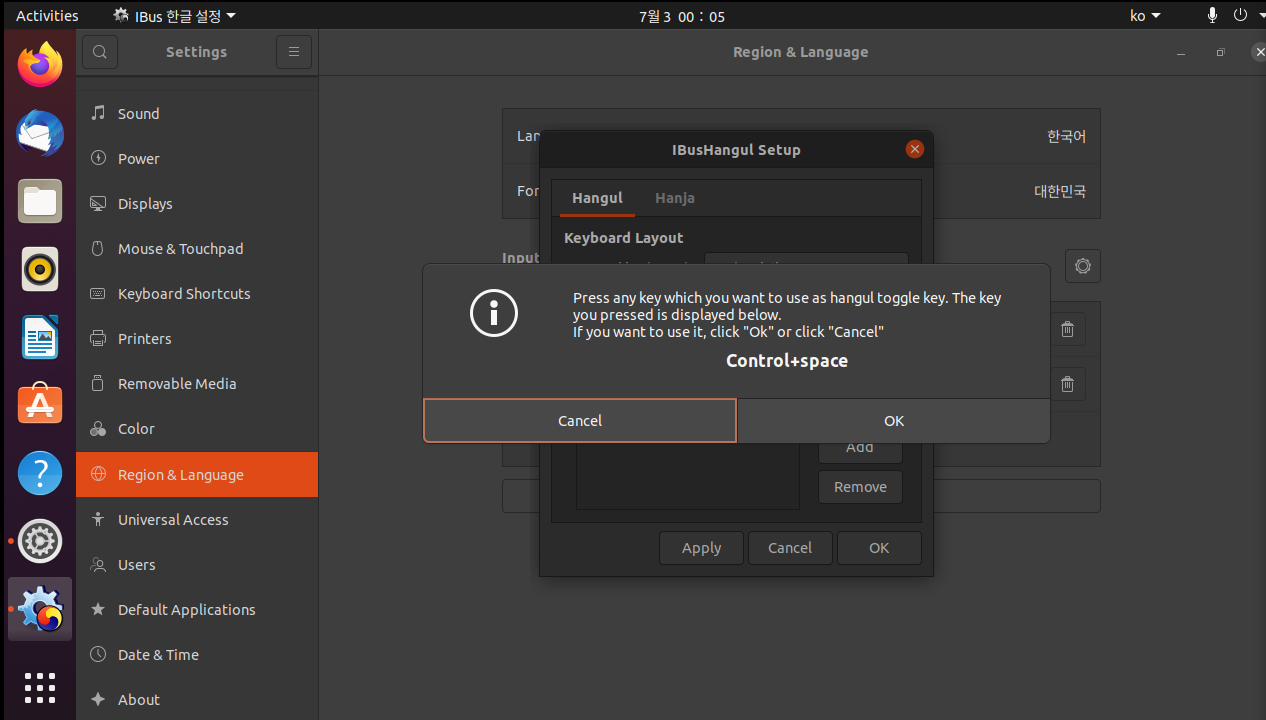Show applications grid in the dock
The height and width of the screenshot is (720, 1266).
(40, 688)
